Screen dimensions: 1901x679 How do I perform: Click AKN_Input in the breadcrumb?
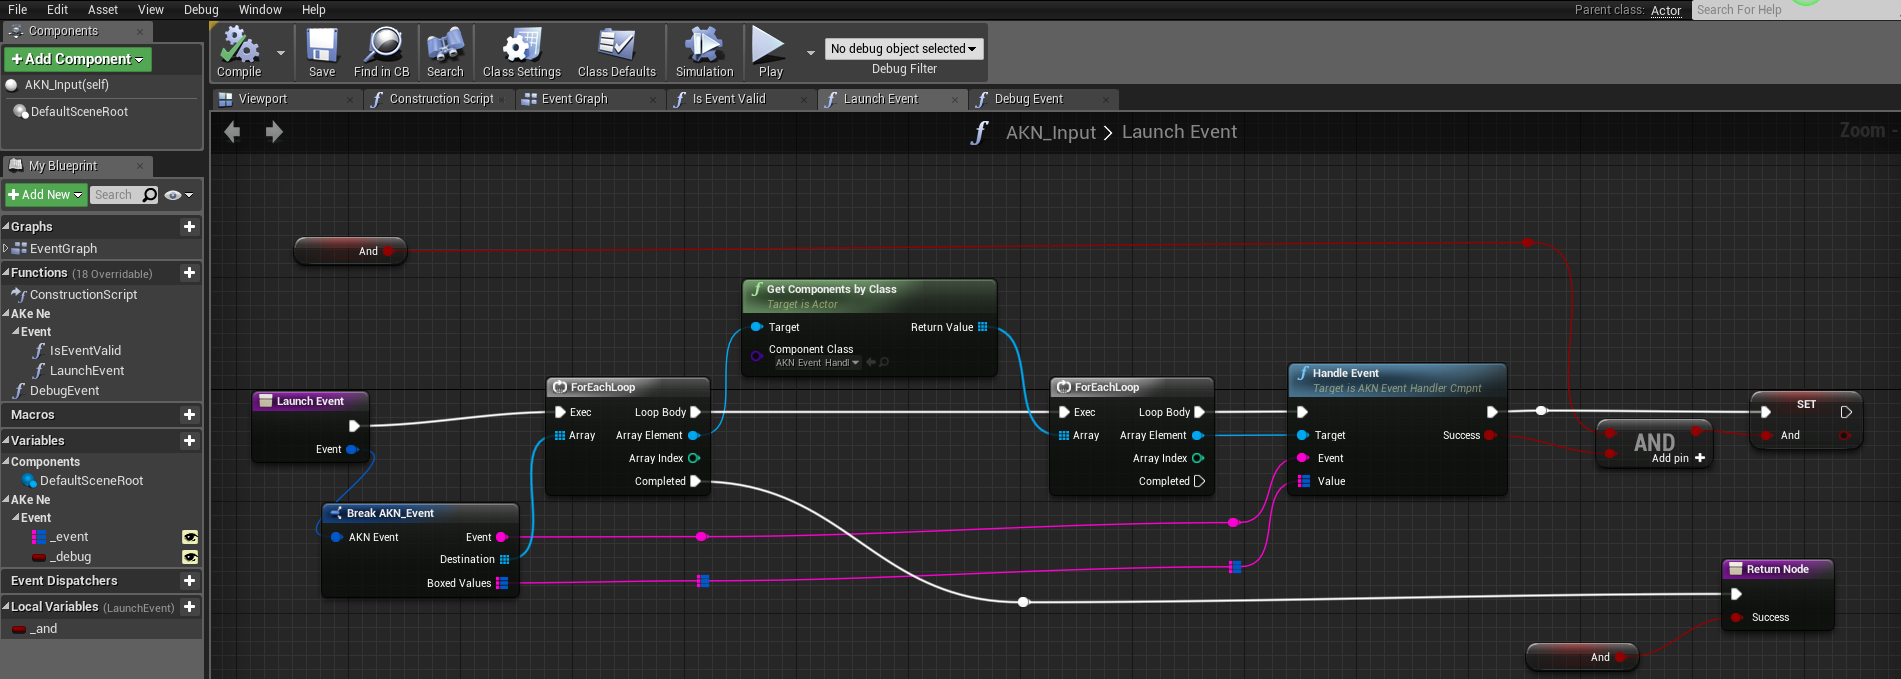click(1051, 132)
